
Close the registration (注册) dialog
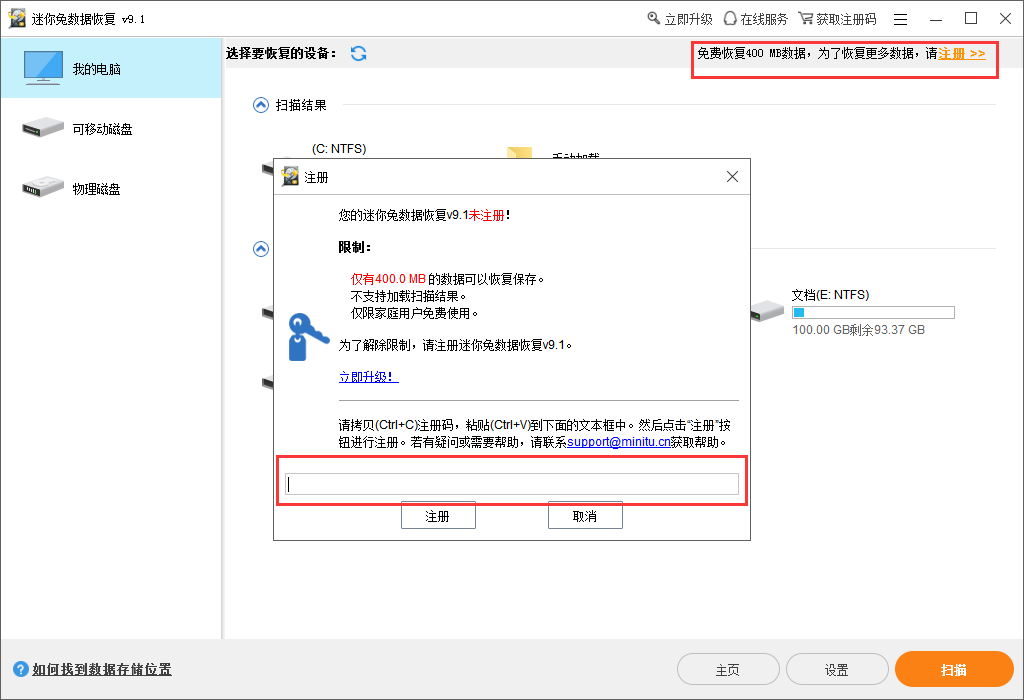[x=732, y=177]
